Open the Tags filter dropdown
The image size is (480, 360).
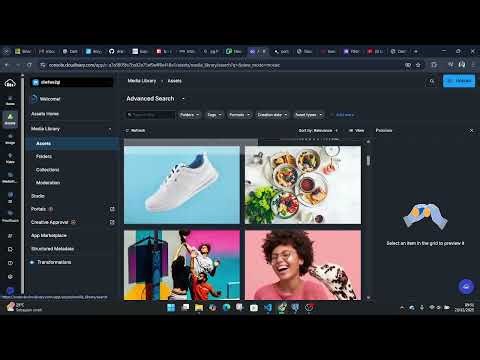214,115
